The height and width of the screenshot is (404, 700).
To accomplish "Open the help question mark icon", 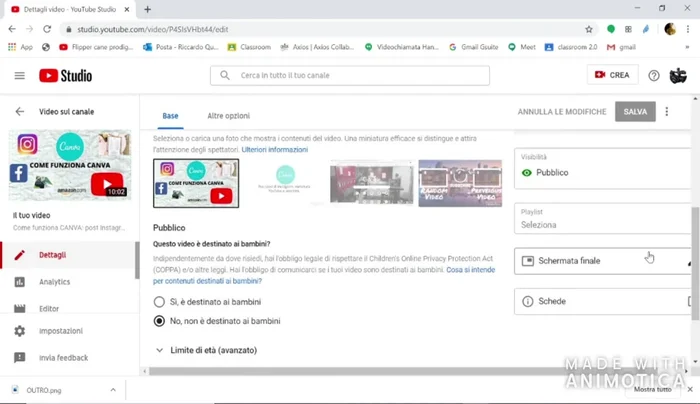I will (x=654, y=75).
